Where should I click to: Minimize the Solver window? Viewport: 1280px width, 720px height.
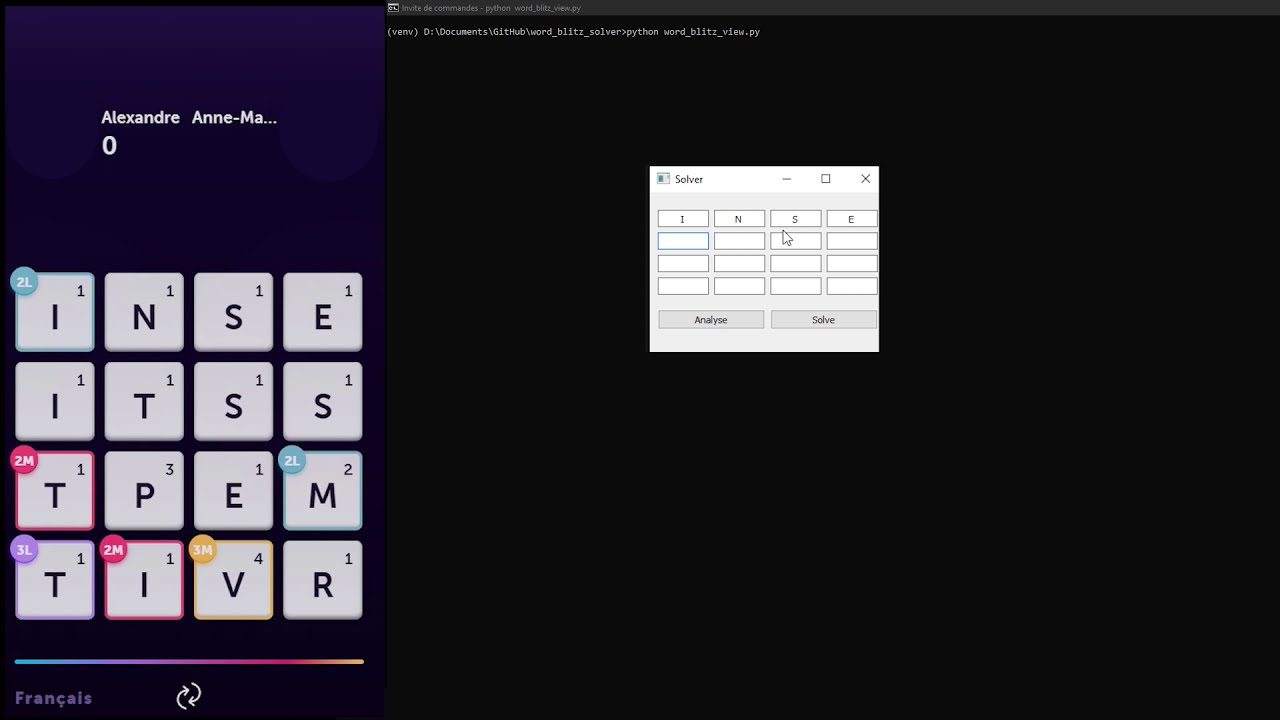[x=786, y=179]
